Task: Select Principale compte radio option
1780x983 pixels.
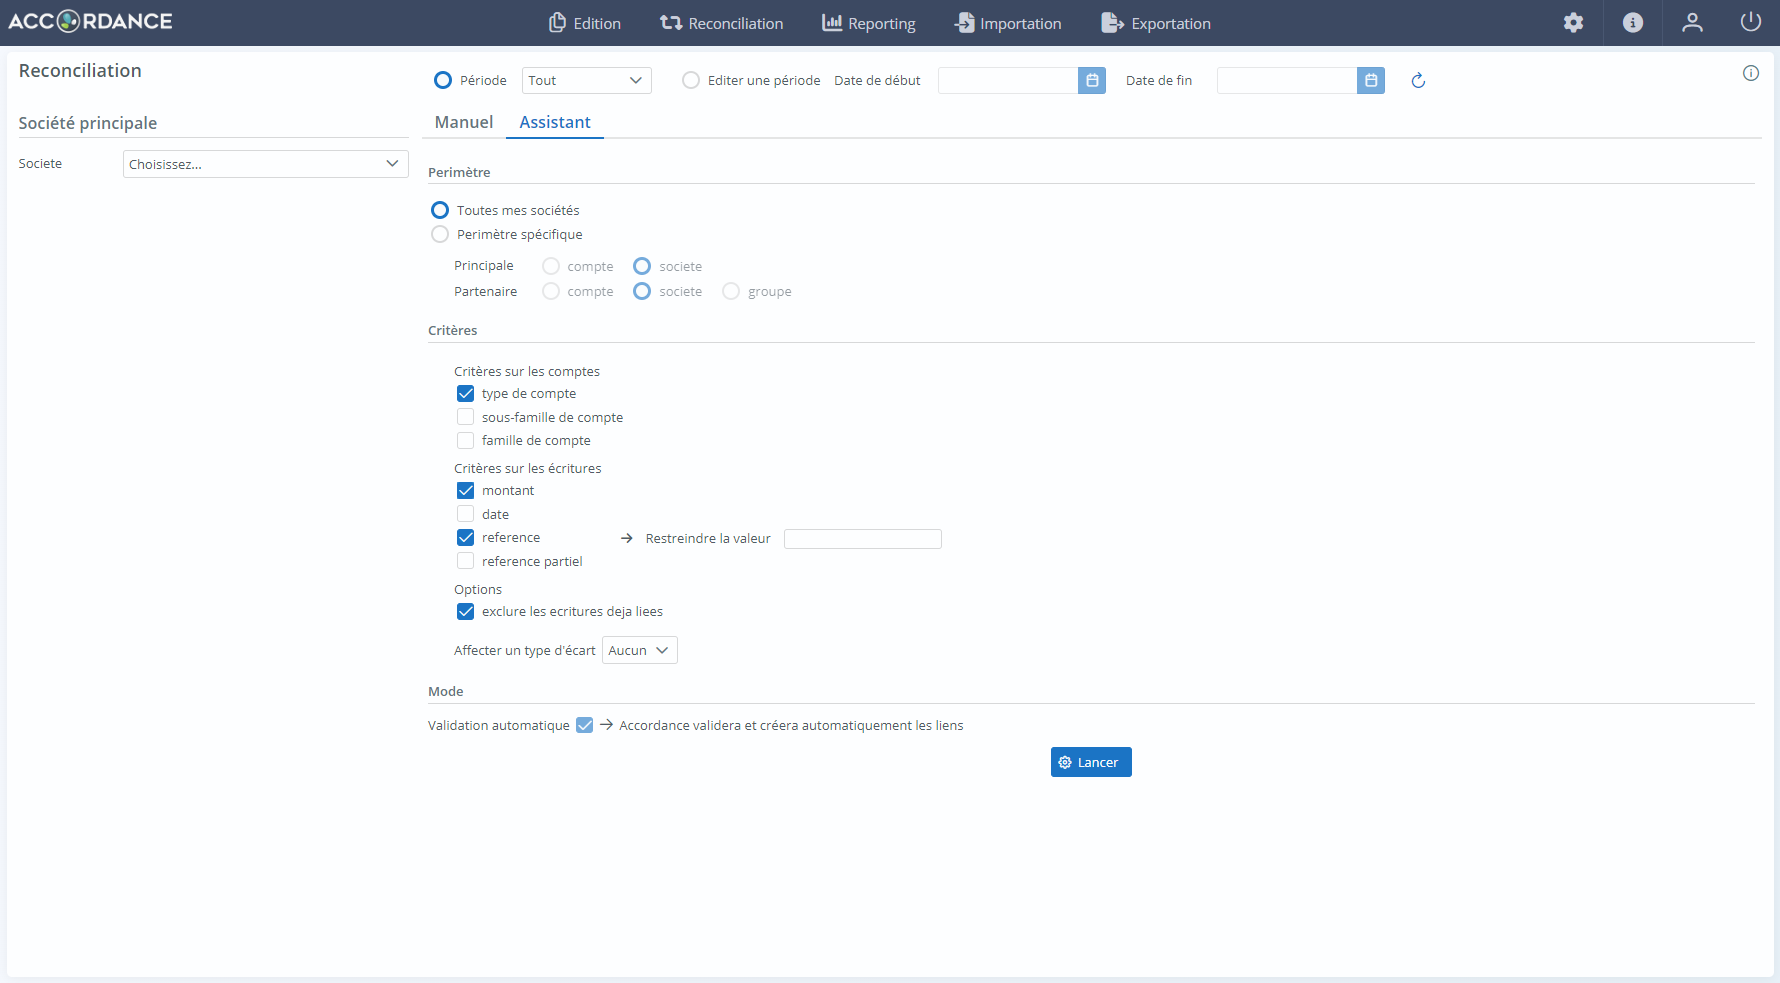Action: pos(551,266)
